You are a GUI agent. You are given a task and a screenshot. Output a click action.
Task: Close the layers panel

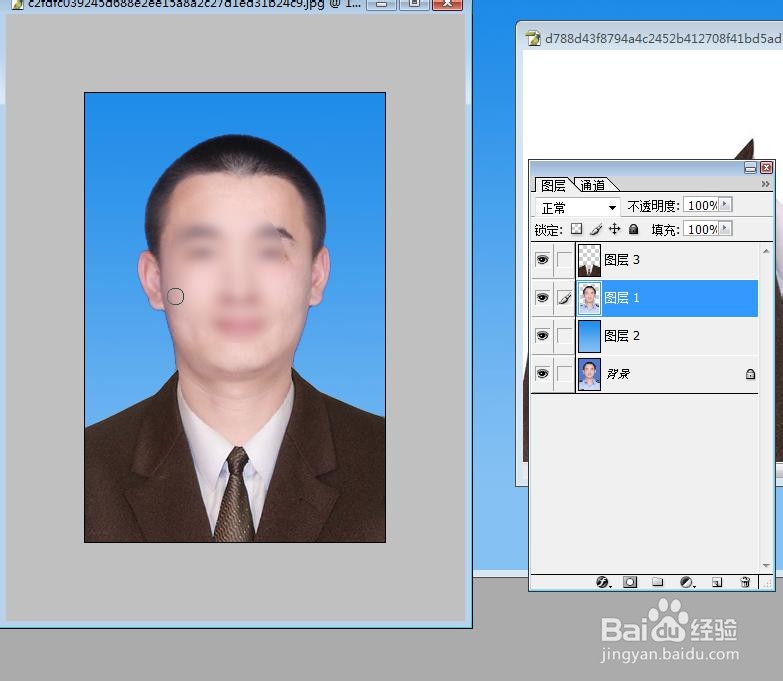[767, 168]
